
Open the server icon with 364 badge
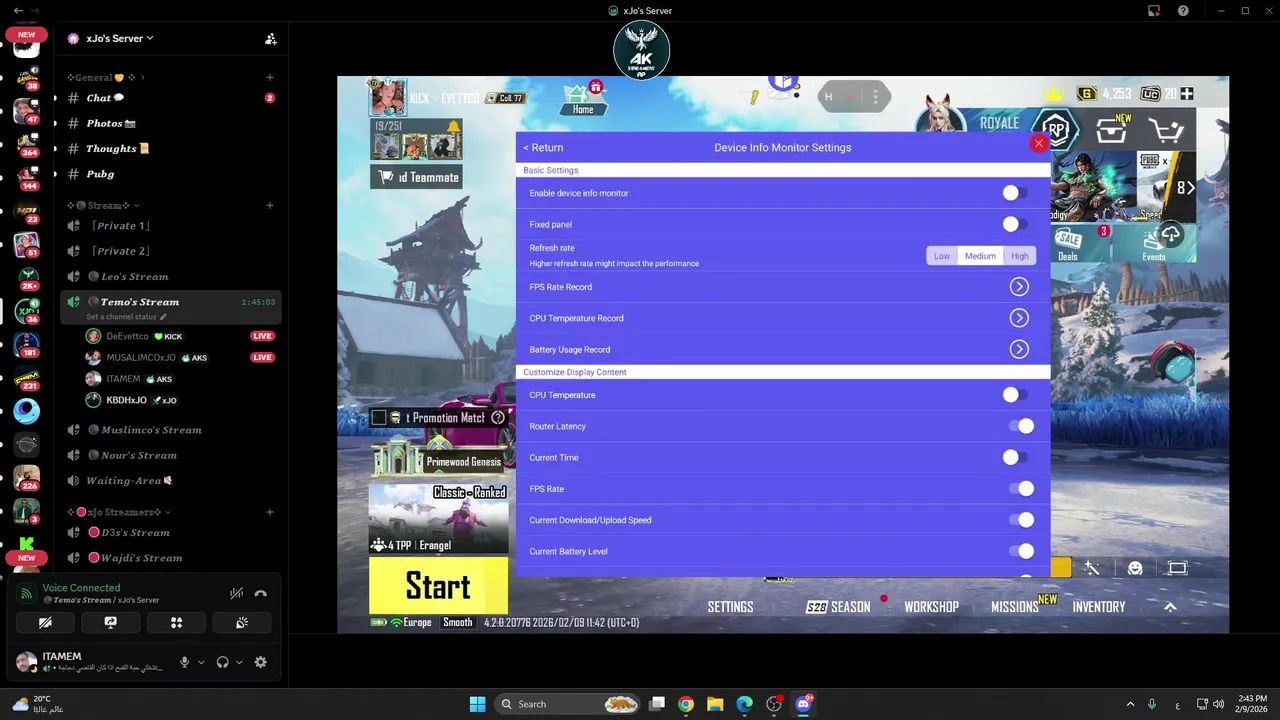click(27, 143)
